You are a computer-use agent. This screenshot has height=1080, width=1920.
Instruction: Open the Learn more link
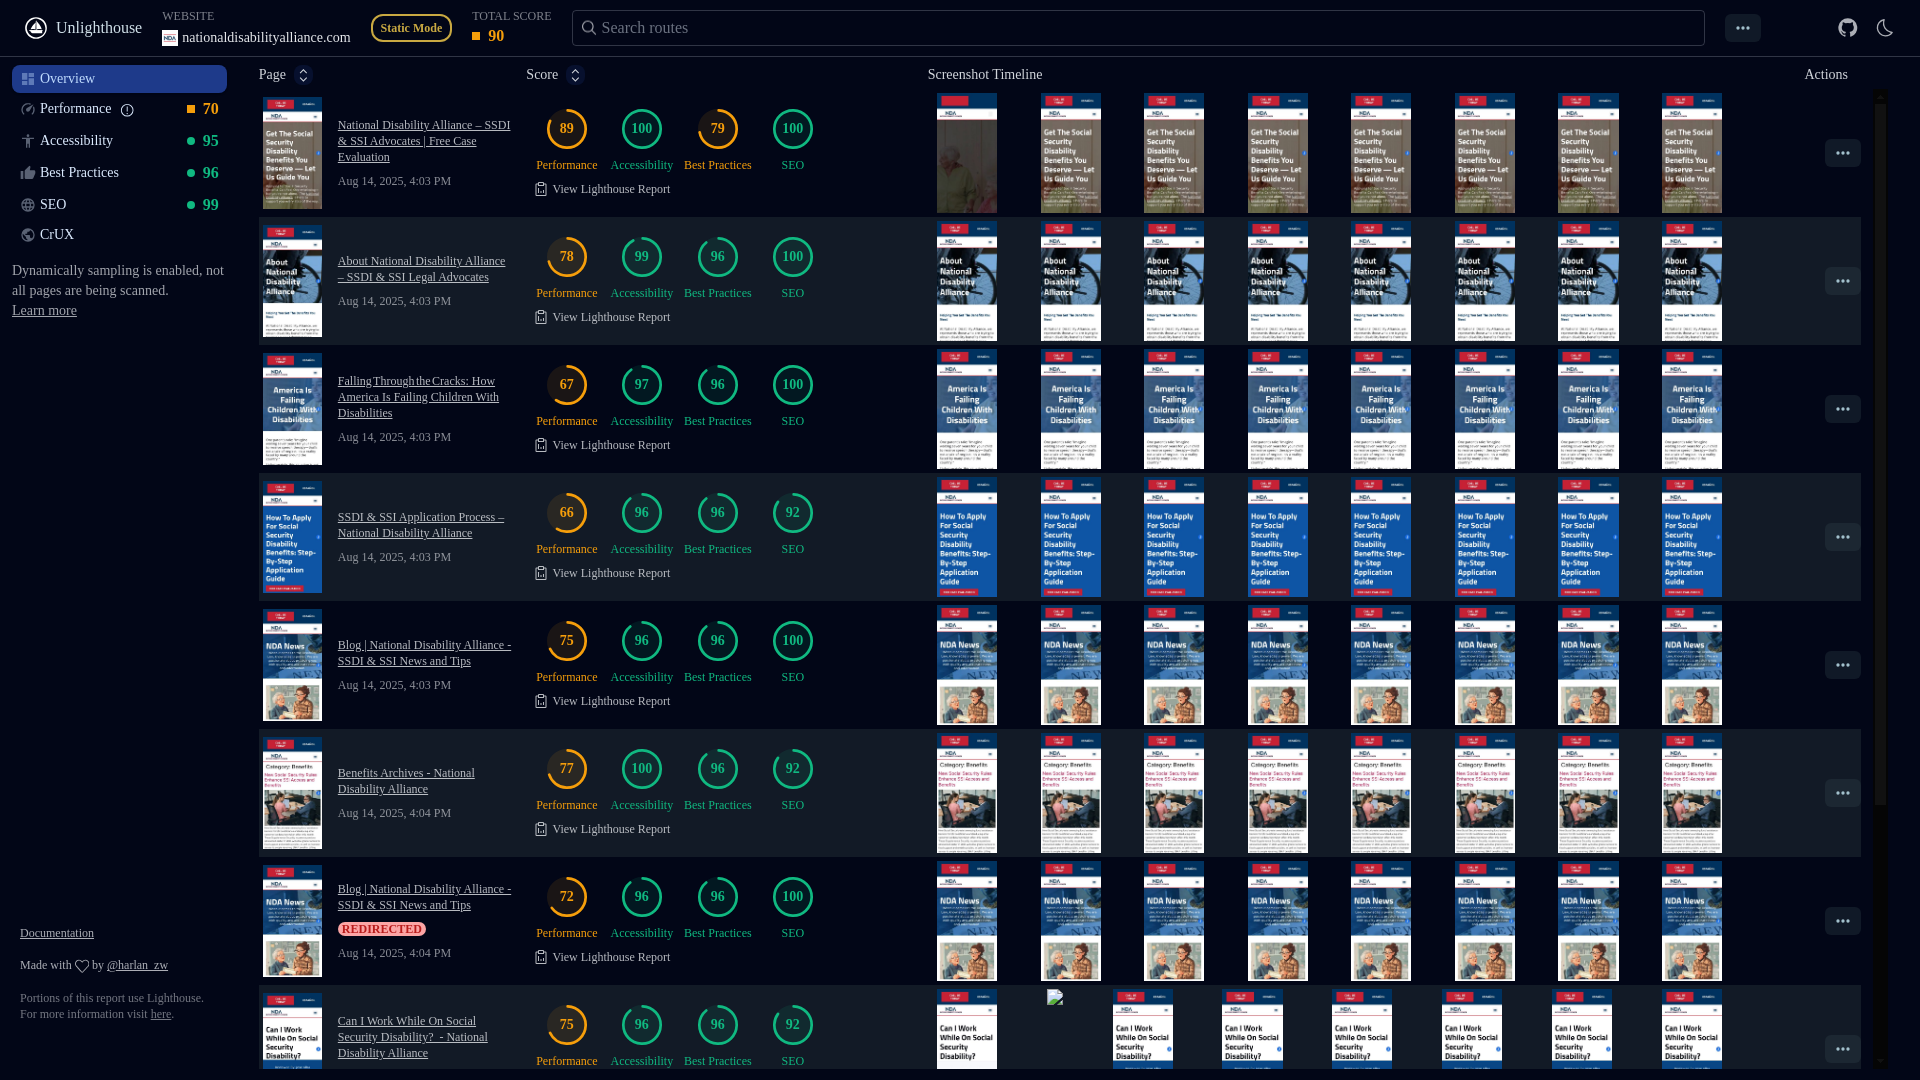[44, 311]
